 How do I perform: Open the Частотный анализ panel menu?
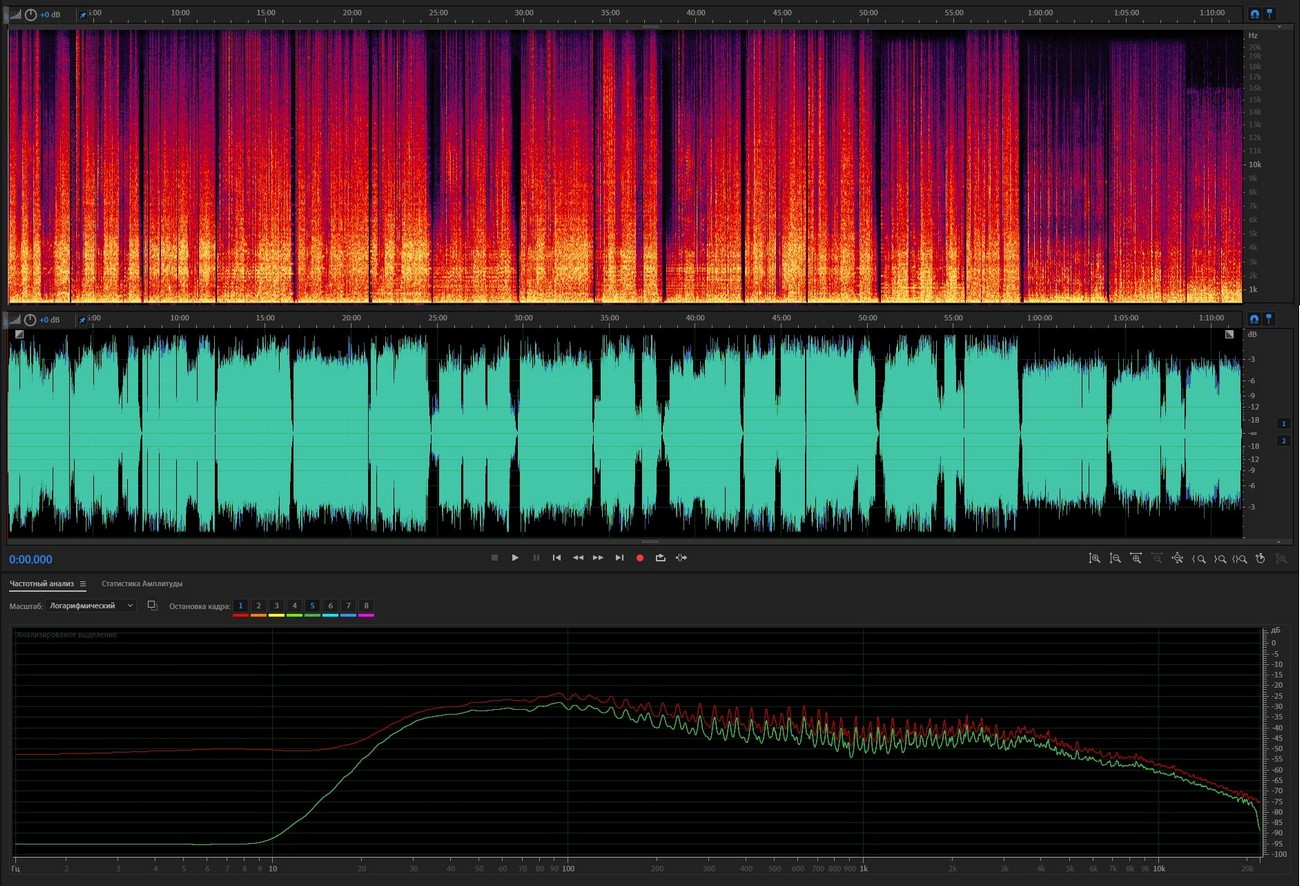point(83,584)
